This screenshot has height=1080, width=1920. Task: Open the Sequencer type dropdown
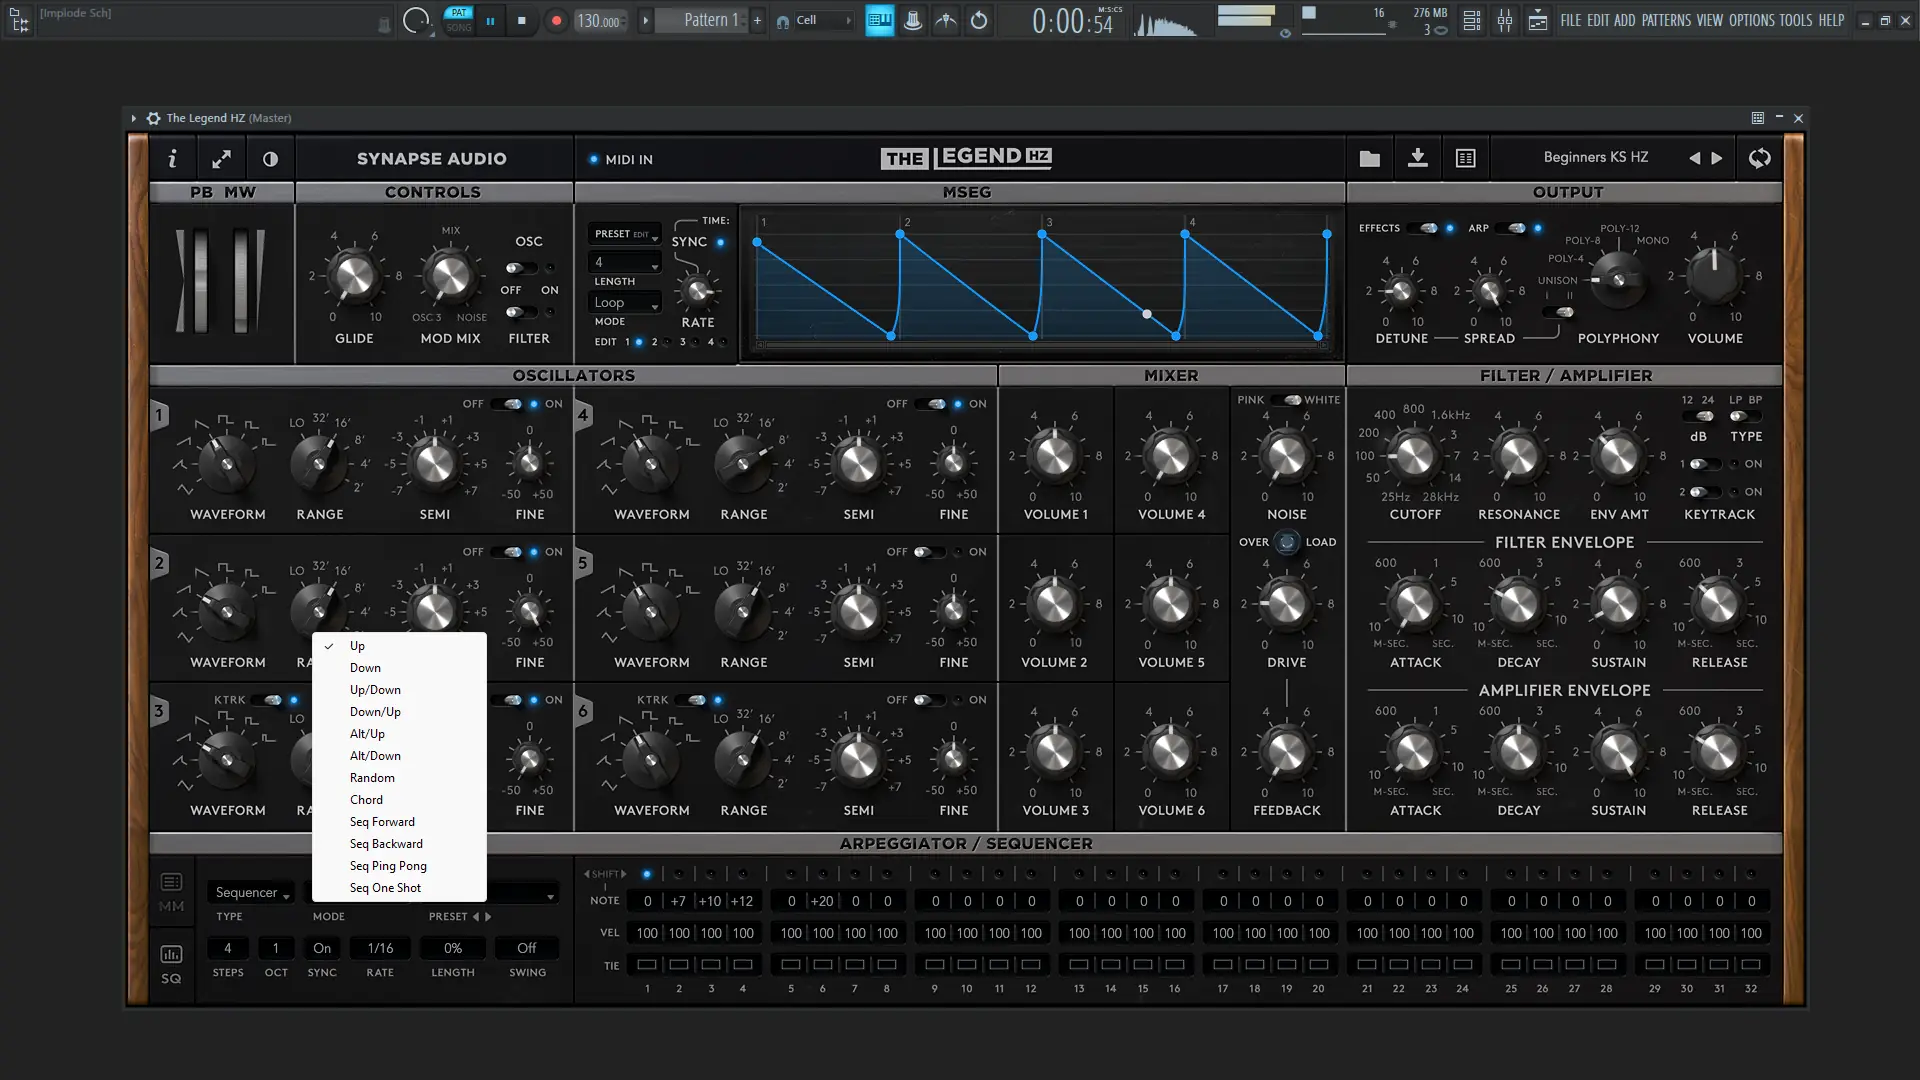coord(252,892)
